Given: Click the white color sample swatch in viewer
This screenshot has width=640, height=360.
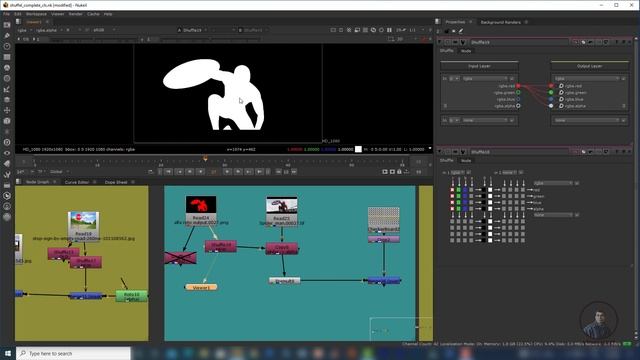Looking at the screenshot, I should pos(358,149).
